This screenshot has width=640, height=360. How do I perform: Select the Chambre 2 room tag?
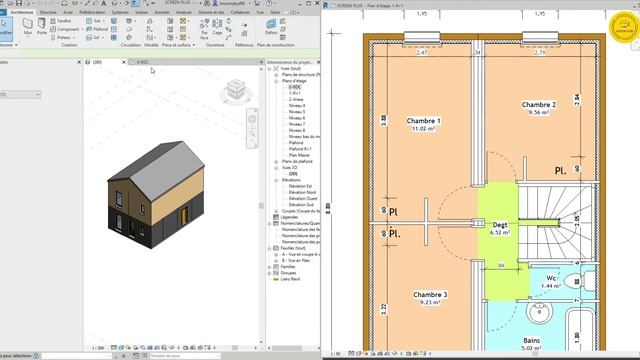coord(538,108)
